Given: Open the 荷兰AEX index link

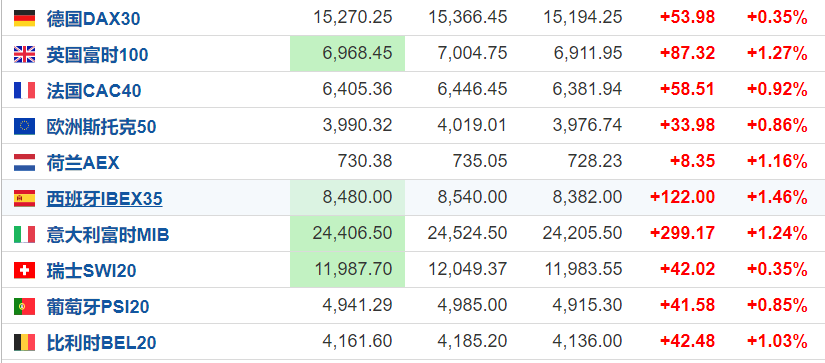Looking at the screenshot, I should 83,163.
